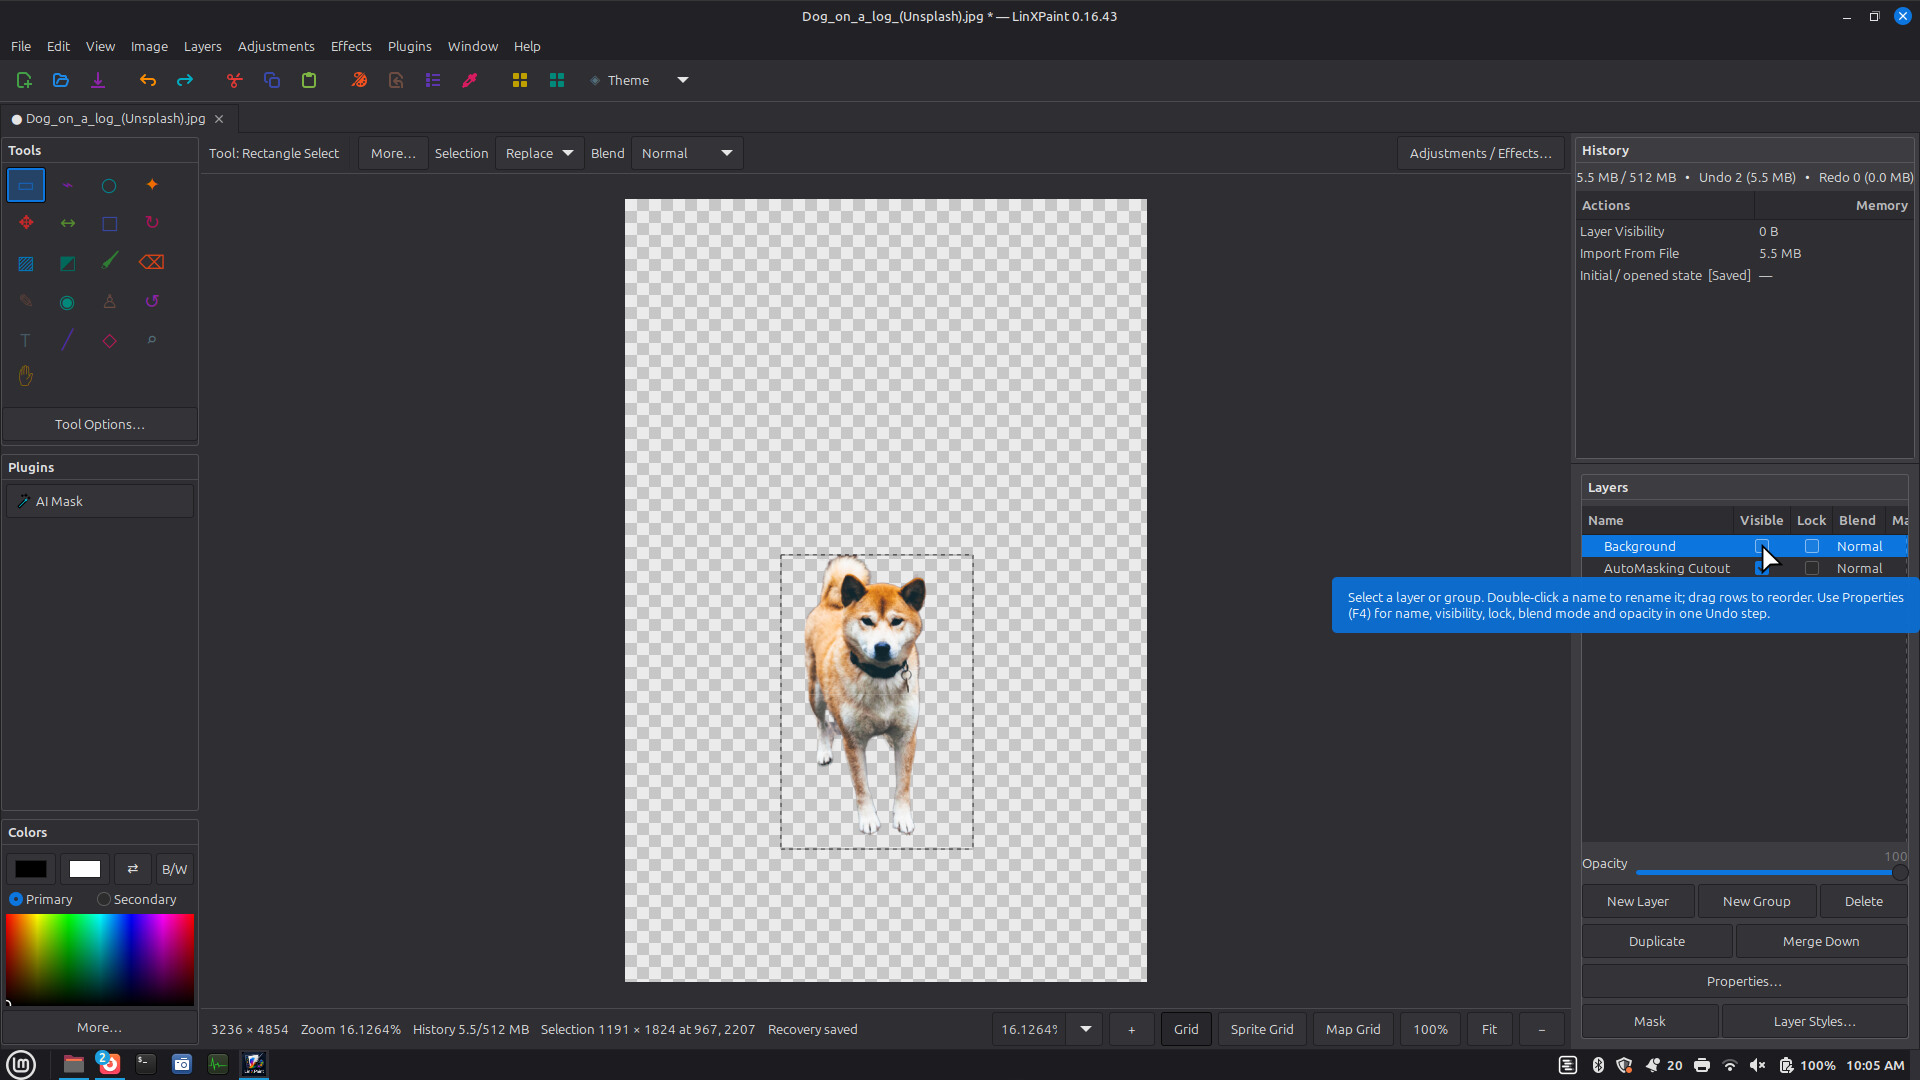Select the pink diamond Shape tool

click(x=109, y=341)
